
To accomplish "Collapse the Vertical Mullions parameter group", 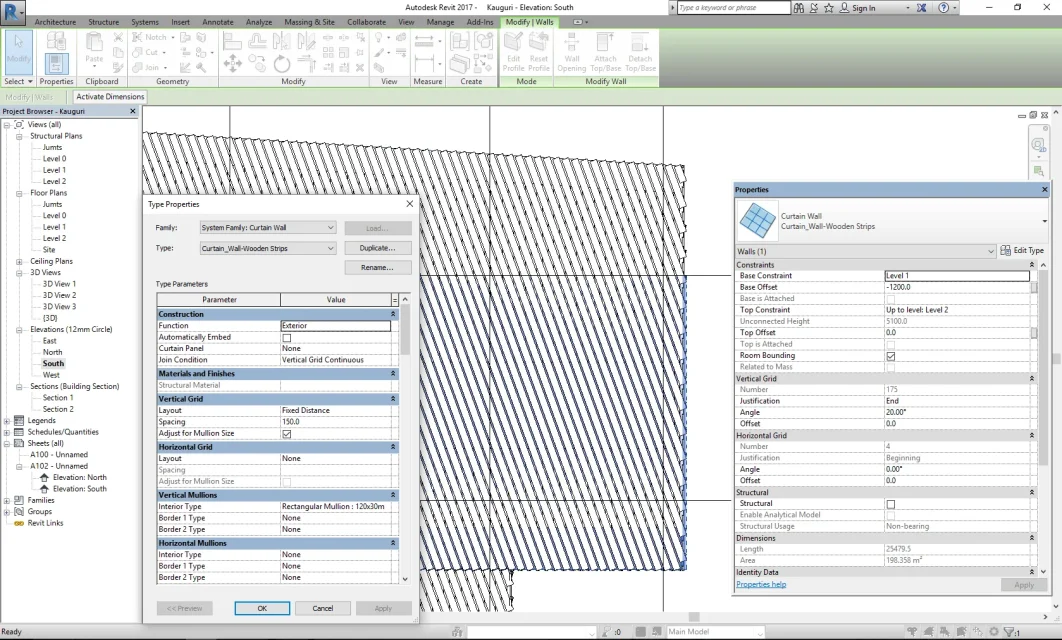I will coord(393,495).
